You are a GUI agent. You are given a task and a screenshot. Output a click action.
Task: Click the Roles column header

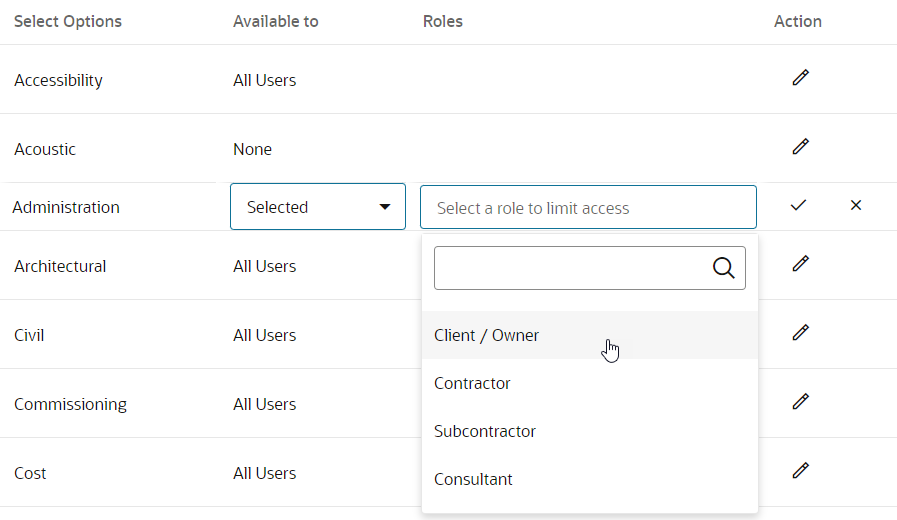point(443,21)
